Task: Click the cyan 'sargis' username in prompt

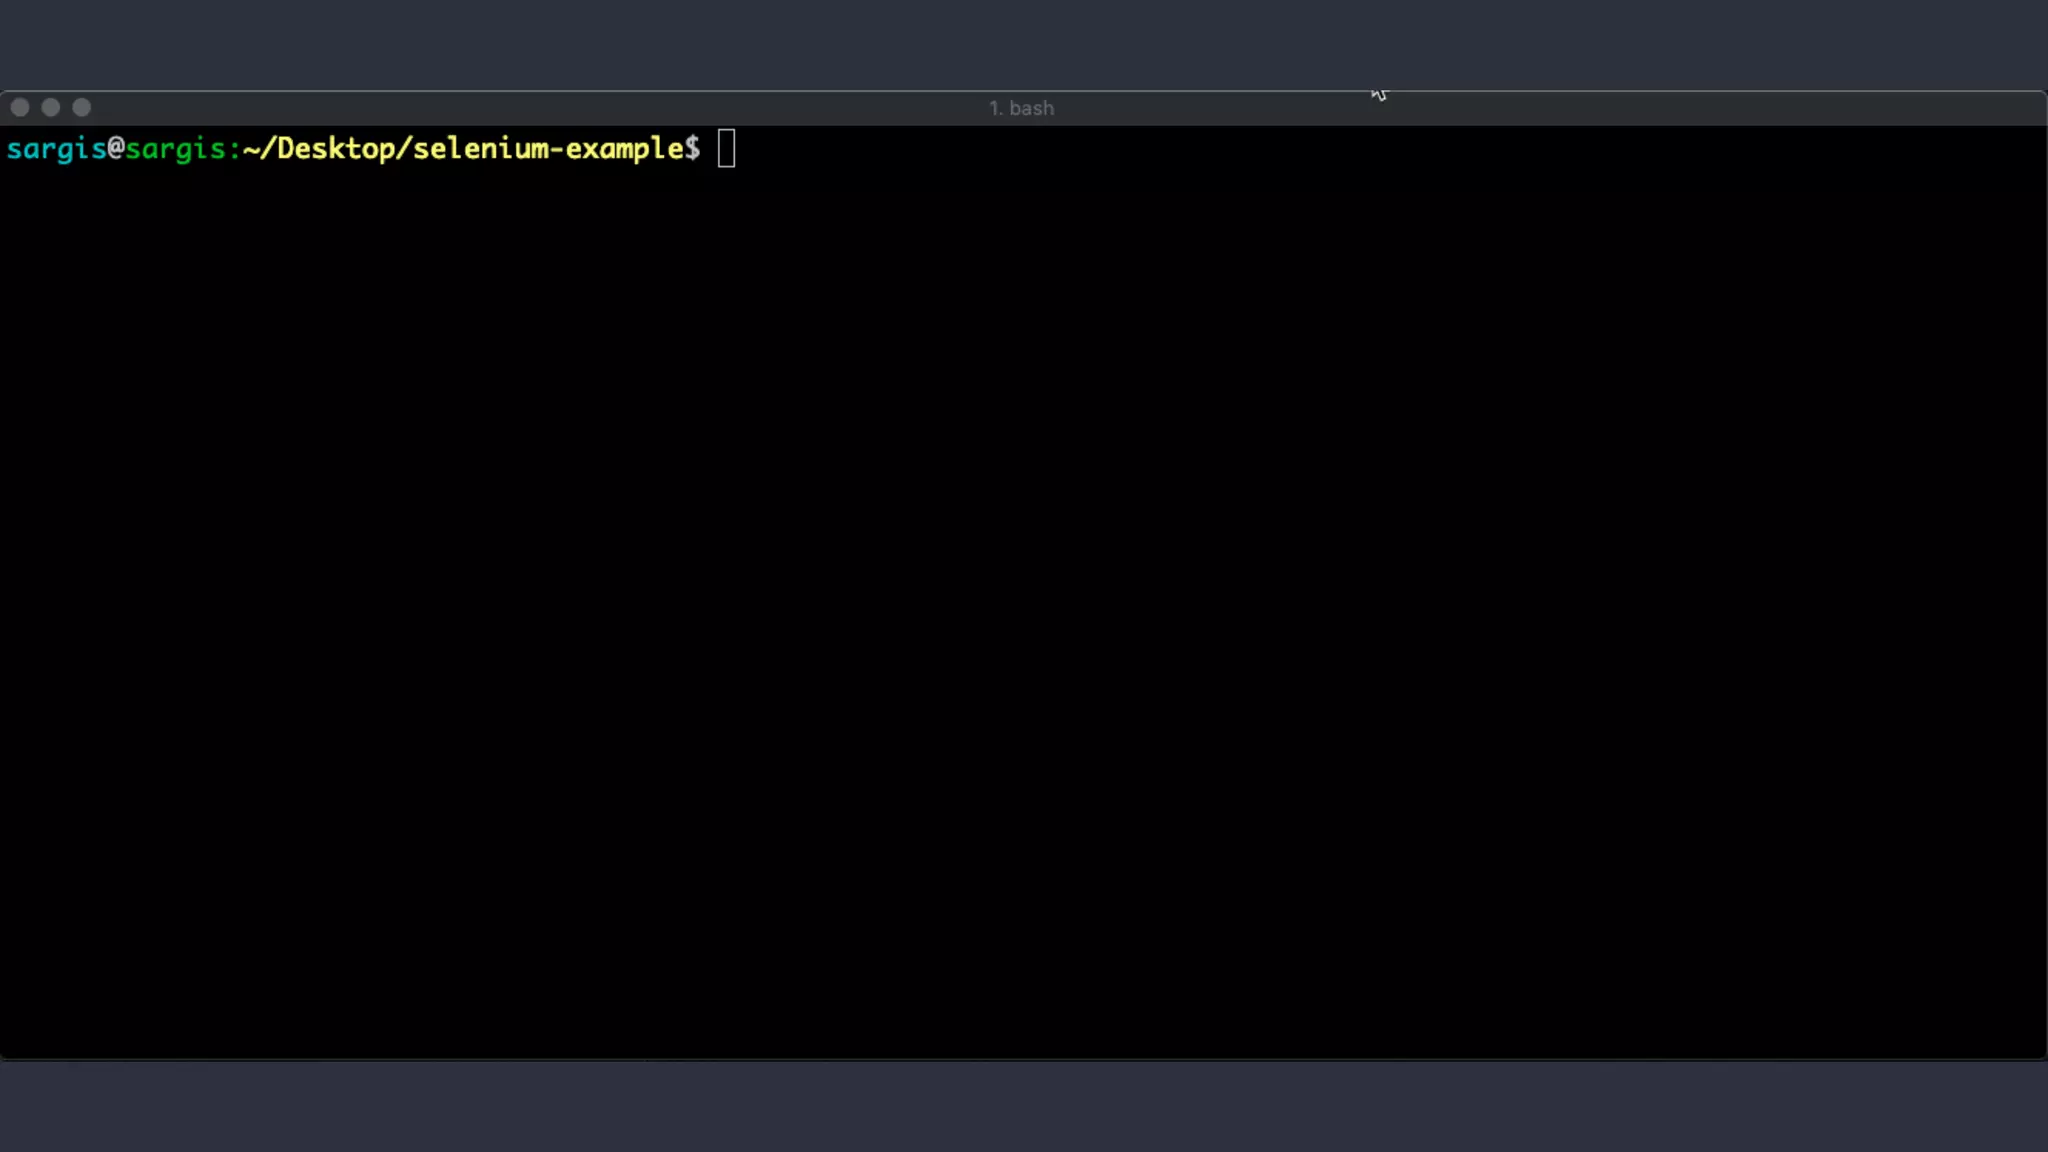Action: 56,149
